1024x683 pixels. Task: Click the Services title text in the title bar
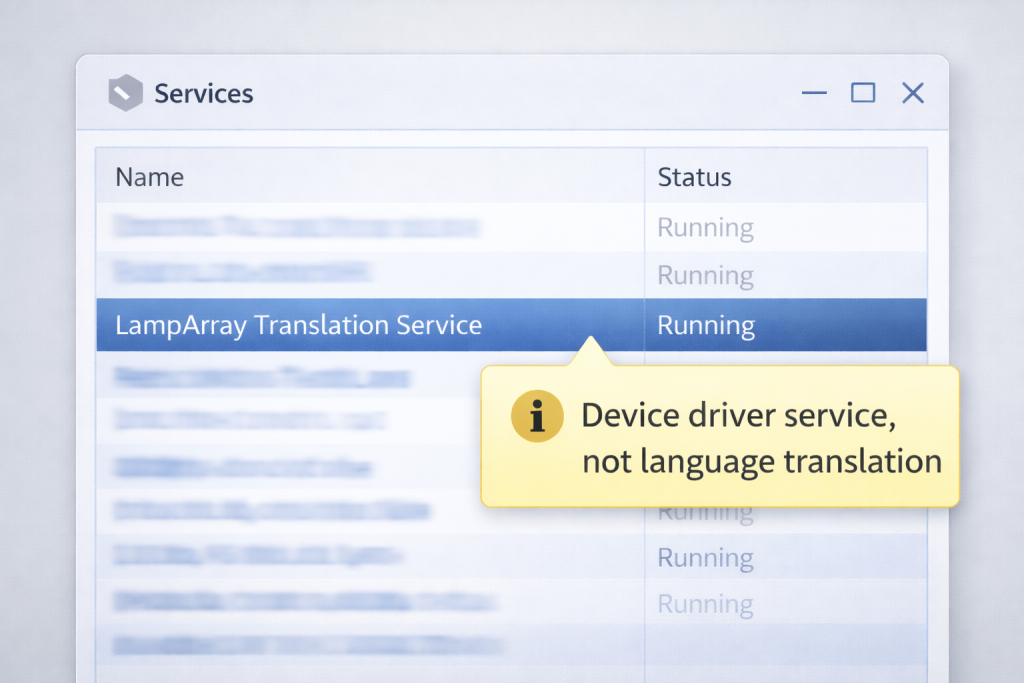[x=203, y=93]
